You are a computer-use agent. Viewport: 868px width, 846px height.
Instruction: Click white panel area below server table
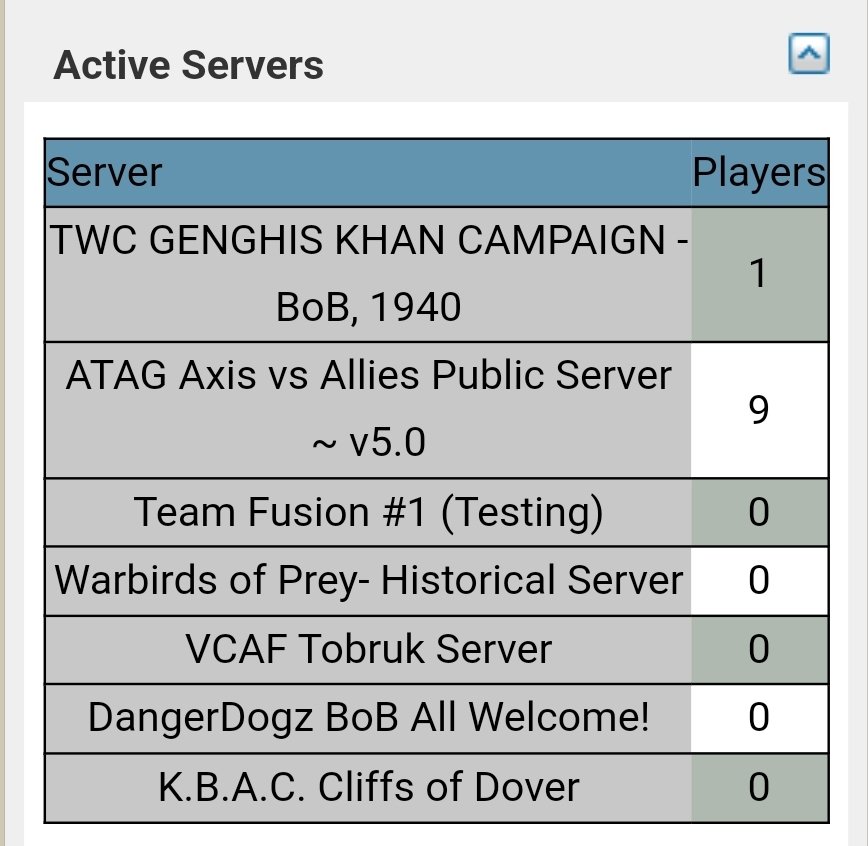(x=436, y=835)
